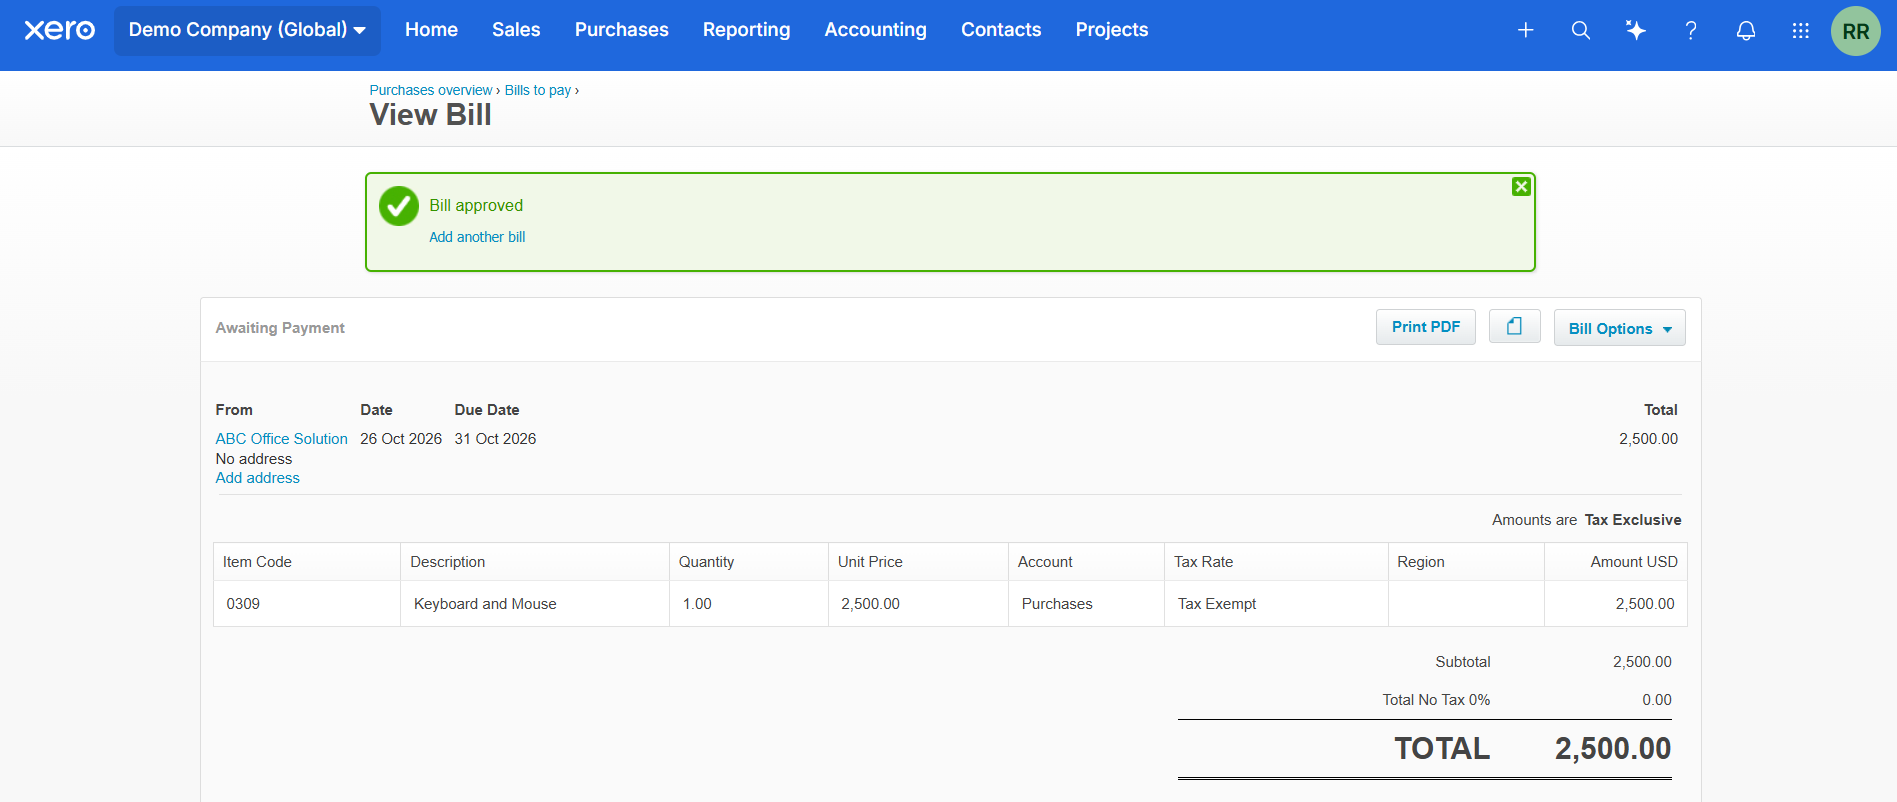Open the Bill Options dropdown
The height and width of the screenshot is (802, 1897).
(x=1620, y=328)
